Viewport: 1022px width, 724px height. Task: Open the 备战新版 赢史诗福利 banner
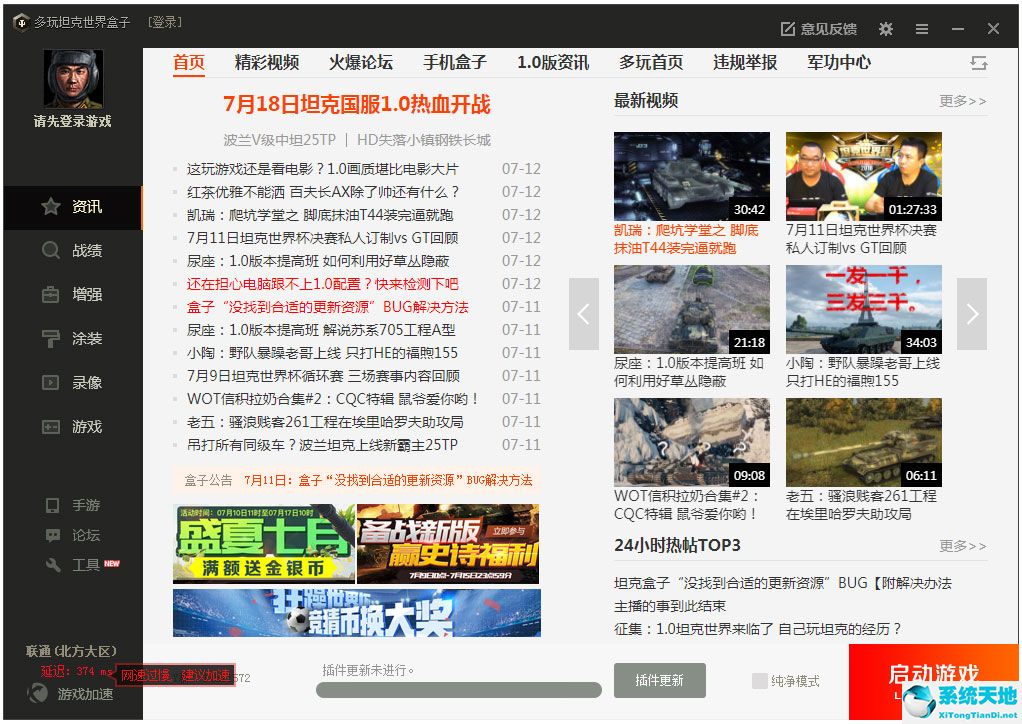448,543
